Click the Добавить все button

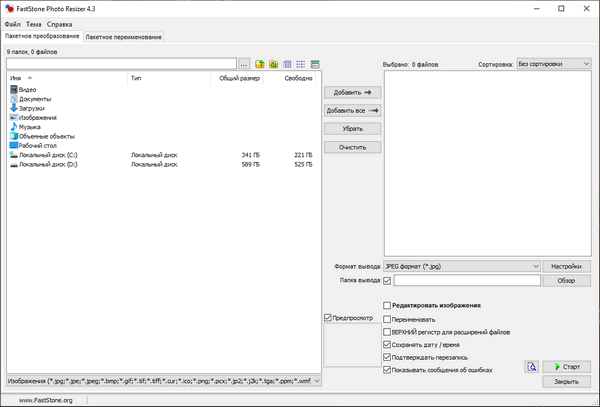pos(353,111)
